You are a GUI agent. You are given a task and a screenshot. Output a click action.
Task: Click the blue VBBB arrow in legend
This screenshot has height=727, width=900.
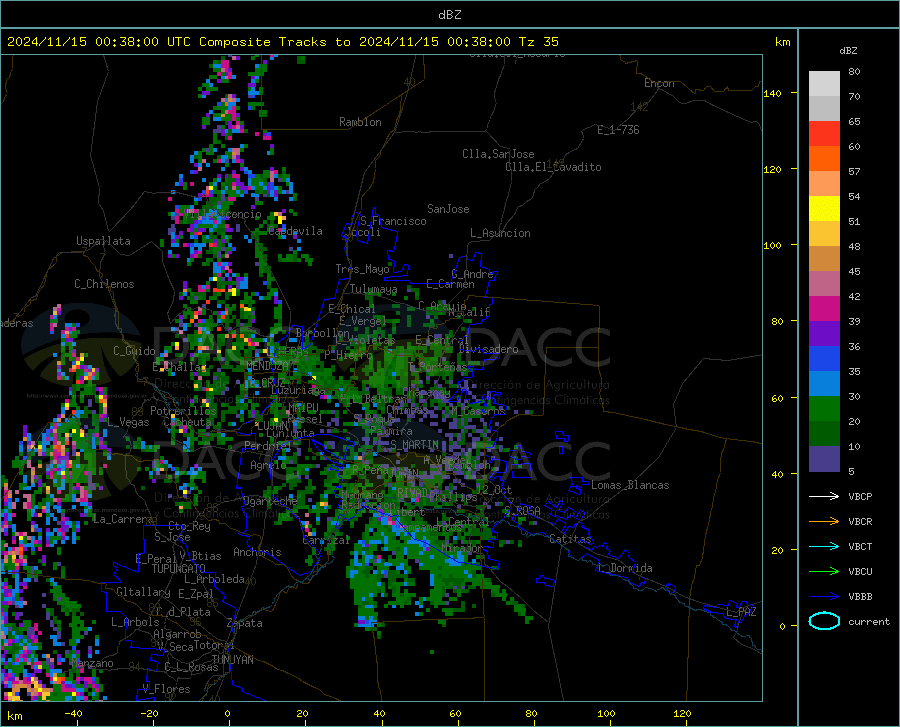coord(824,597)
